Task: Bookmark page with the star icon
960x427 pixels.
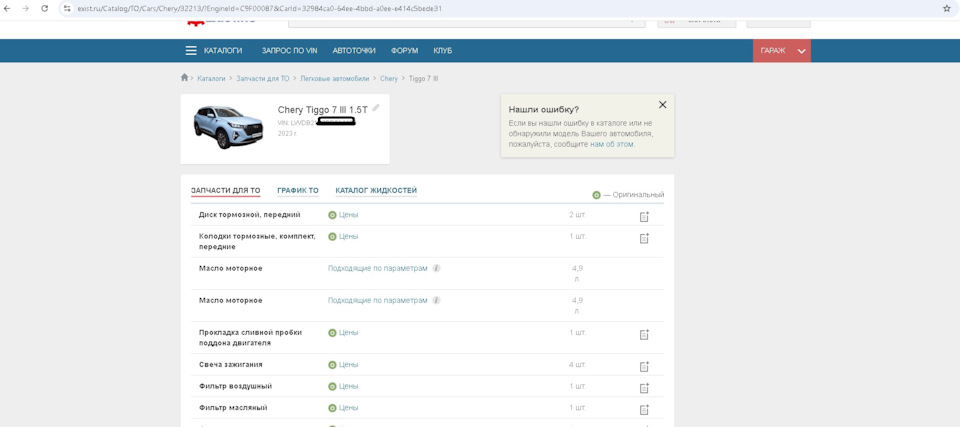Action: 947,9
